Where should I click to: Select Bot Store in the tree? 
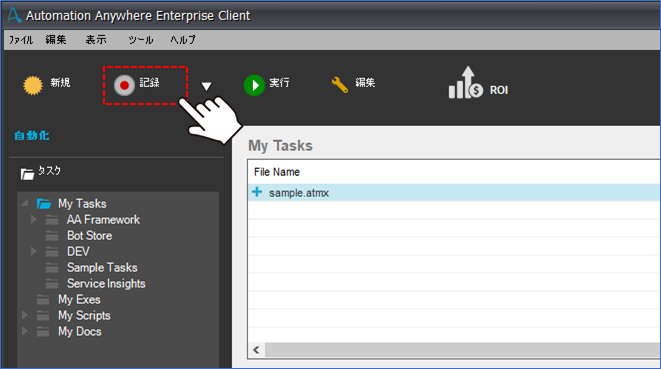[x=89, y=236]
